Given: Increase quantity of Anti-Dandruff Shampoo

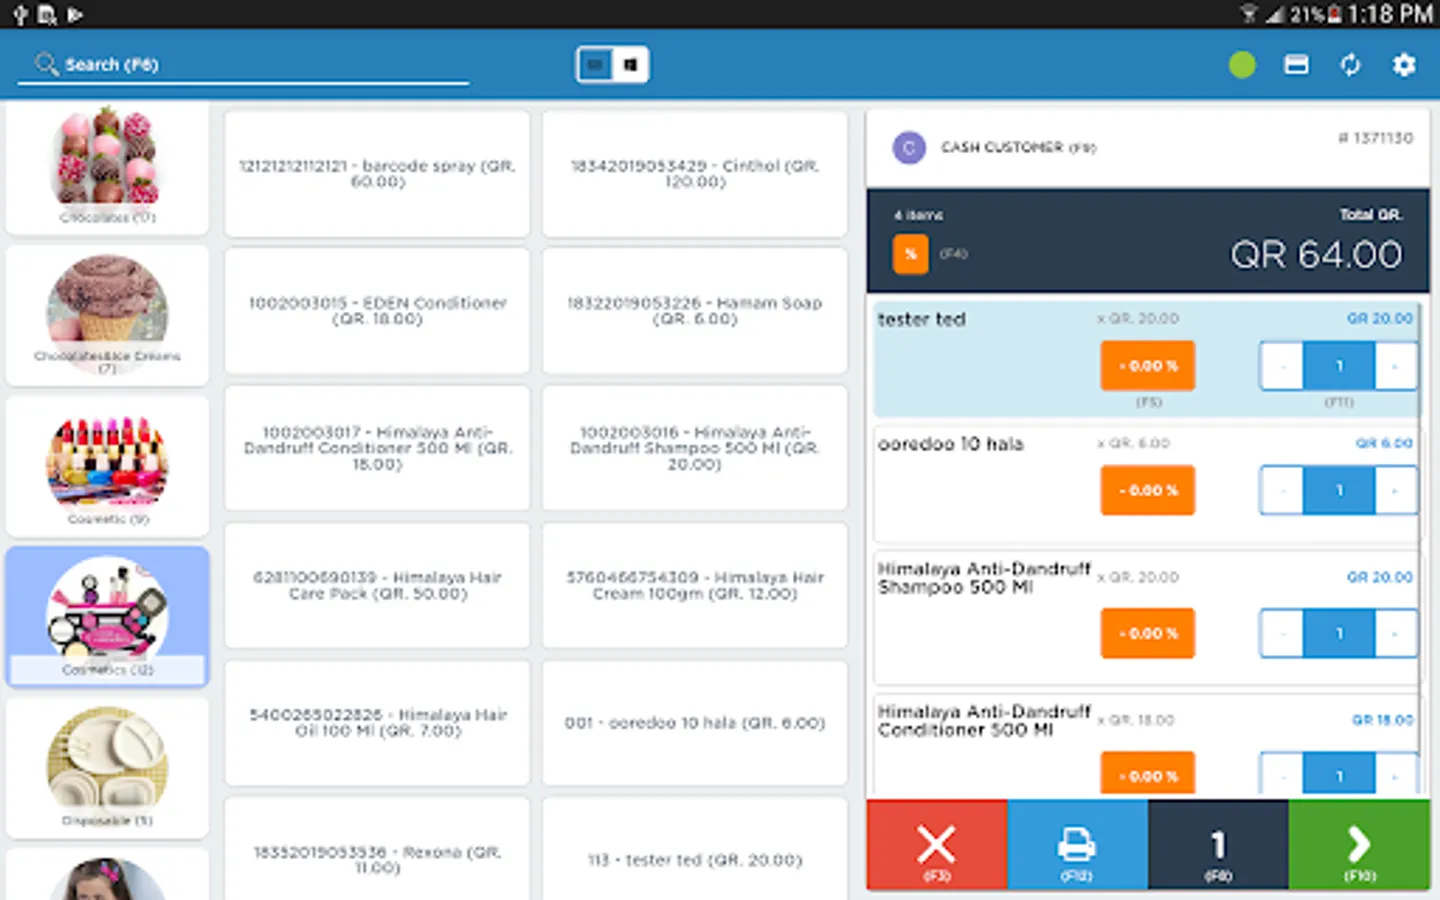Looking at the screenshot, I should (1395, 633).
